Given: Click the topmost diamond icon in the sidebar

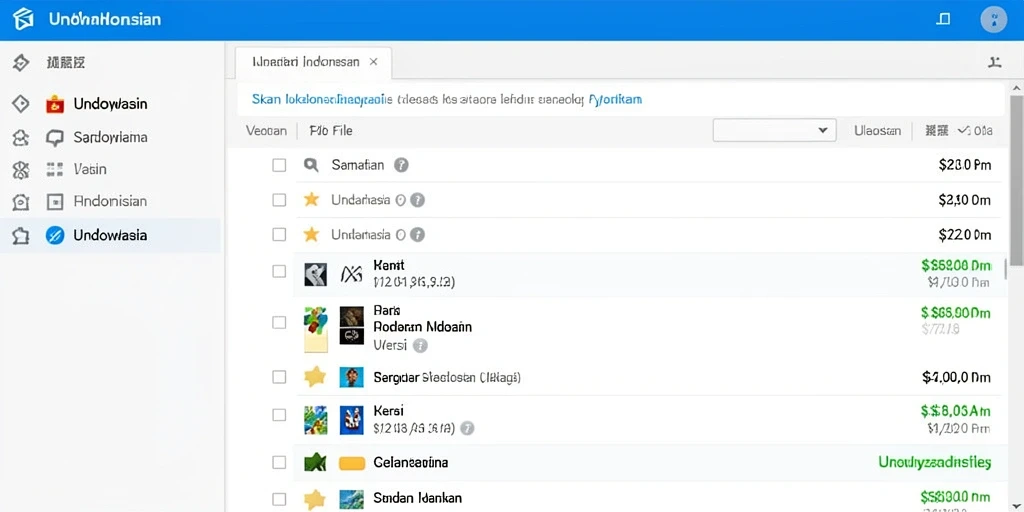Looking at the screenshot, I should click(21, 63).
